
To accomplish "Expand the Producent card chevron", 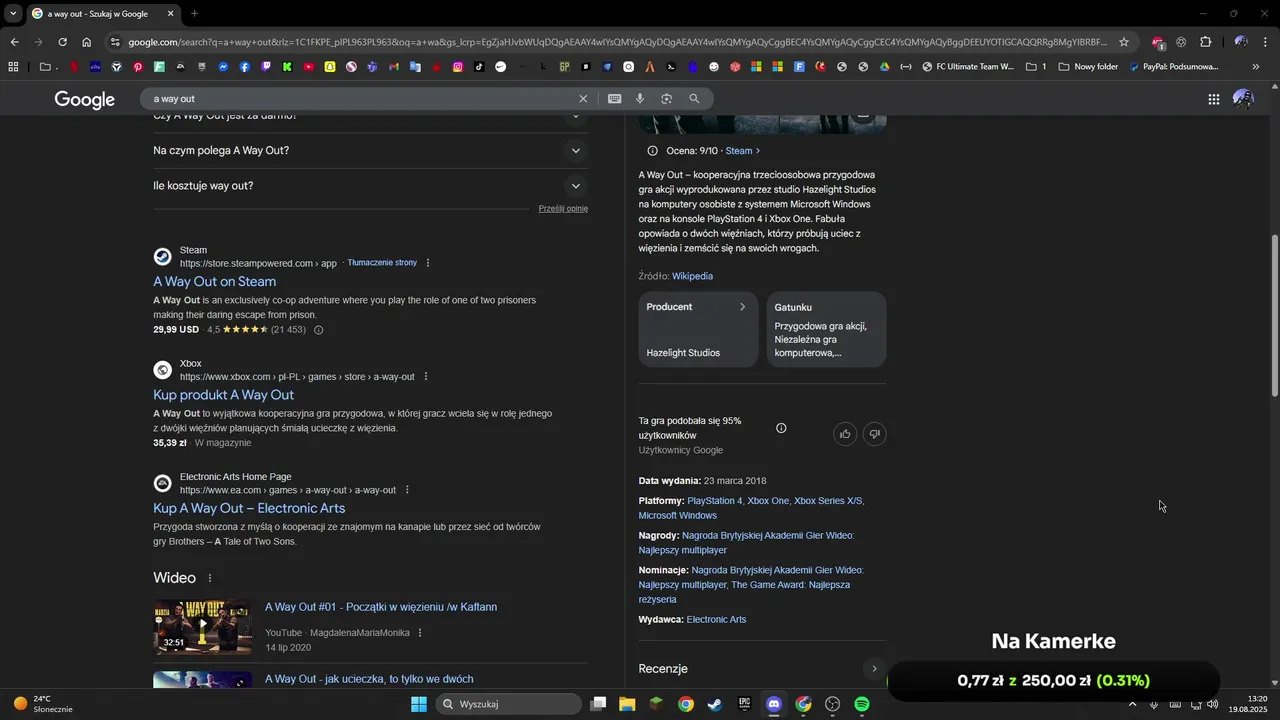I will coord(742,307).
